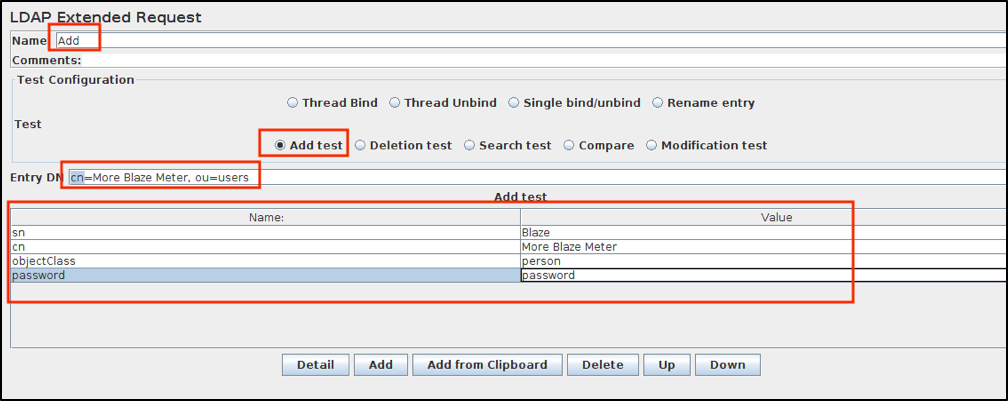Click the Value column header

(764, 218)
